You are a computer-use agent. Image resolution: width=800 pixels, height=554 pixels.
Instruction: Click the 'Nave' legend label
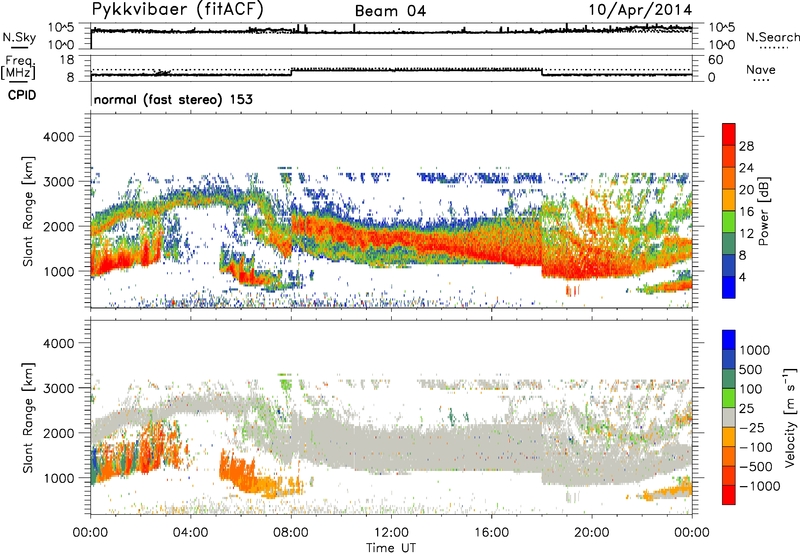coord(761,69)
